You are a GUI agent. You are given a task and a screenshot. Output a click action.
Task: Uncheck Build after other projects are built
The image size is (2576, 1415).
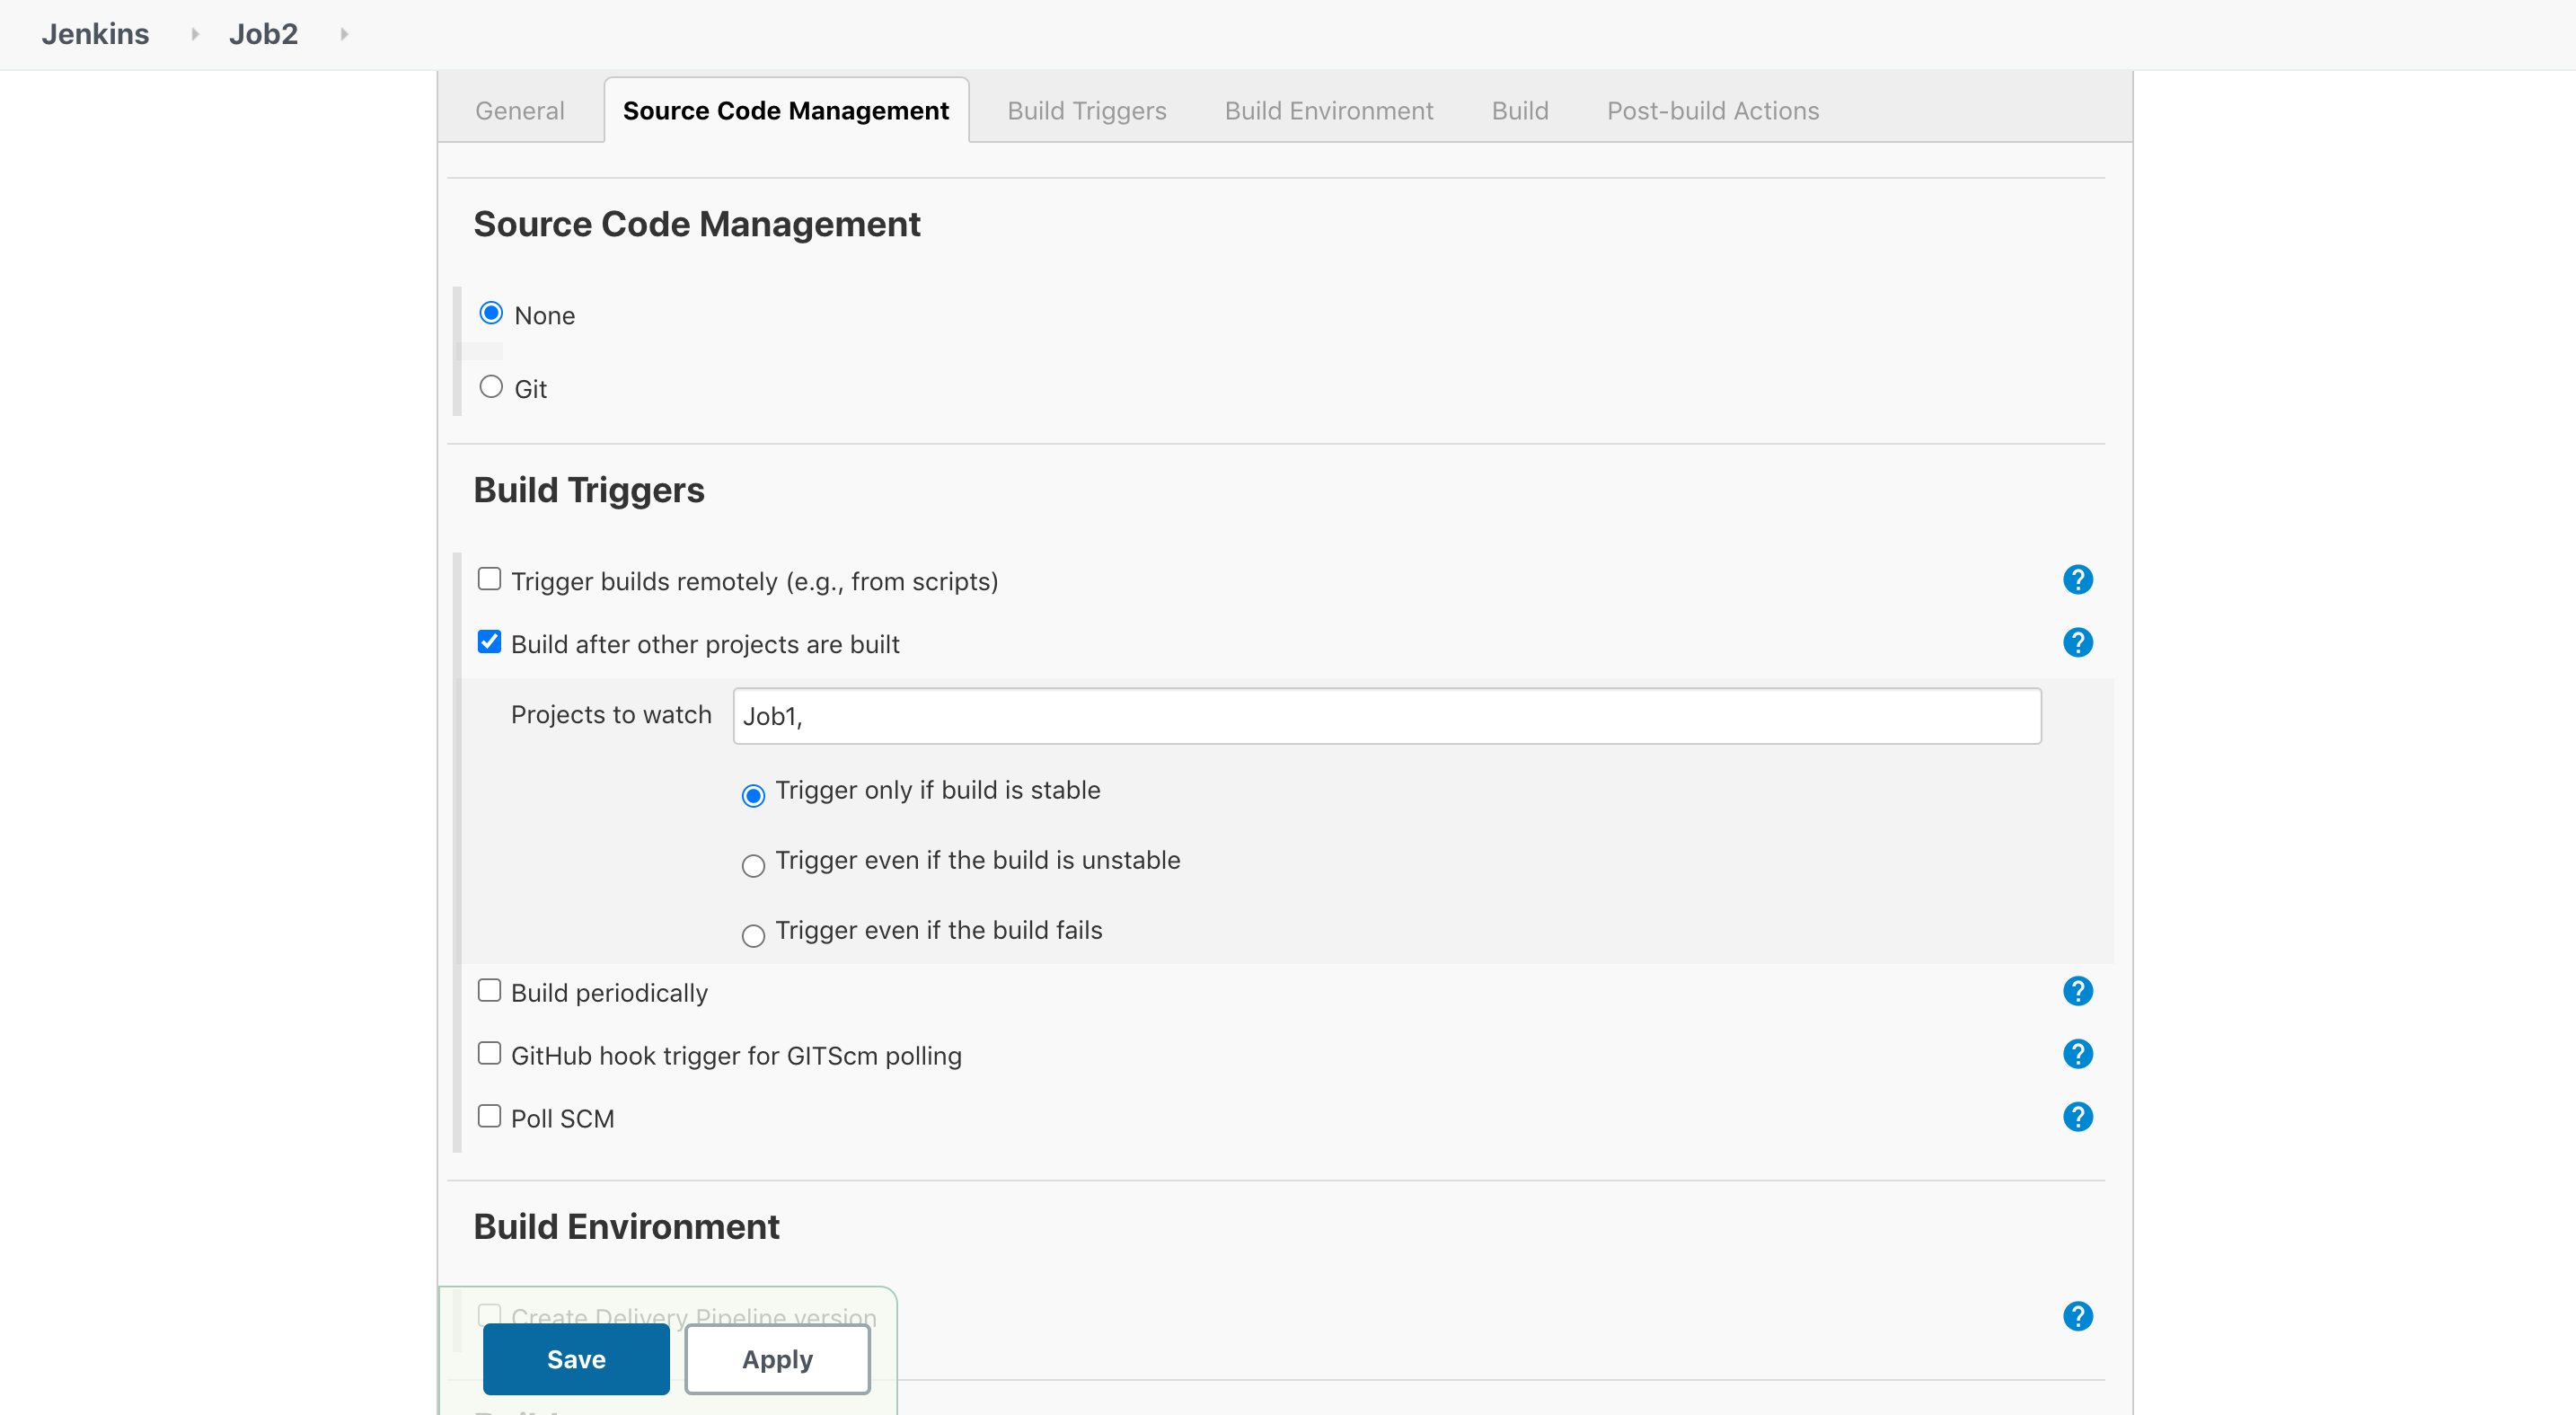pos(489,642)
